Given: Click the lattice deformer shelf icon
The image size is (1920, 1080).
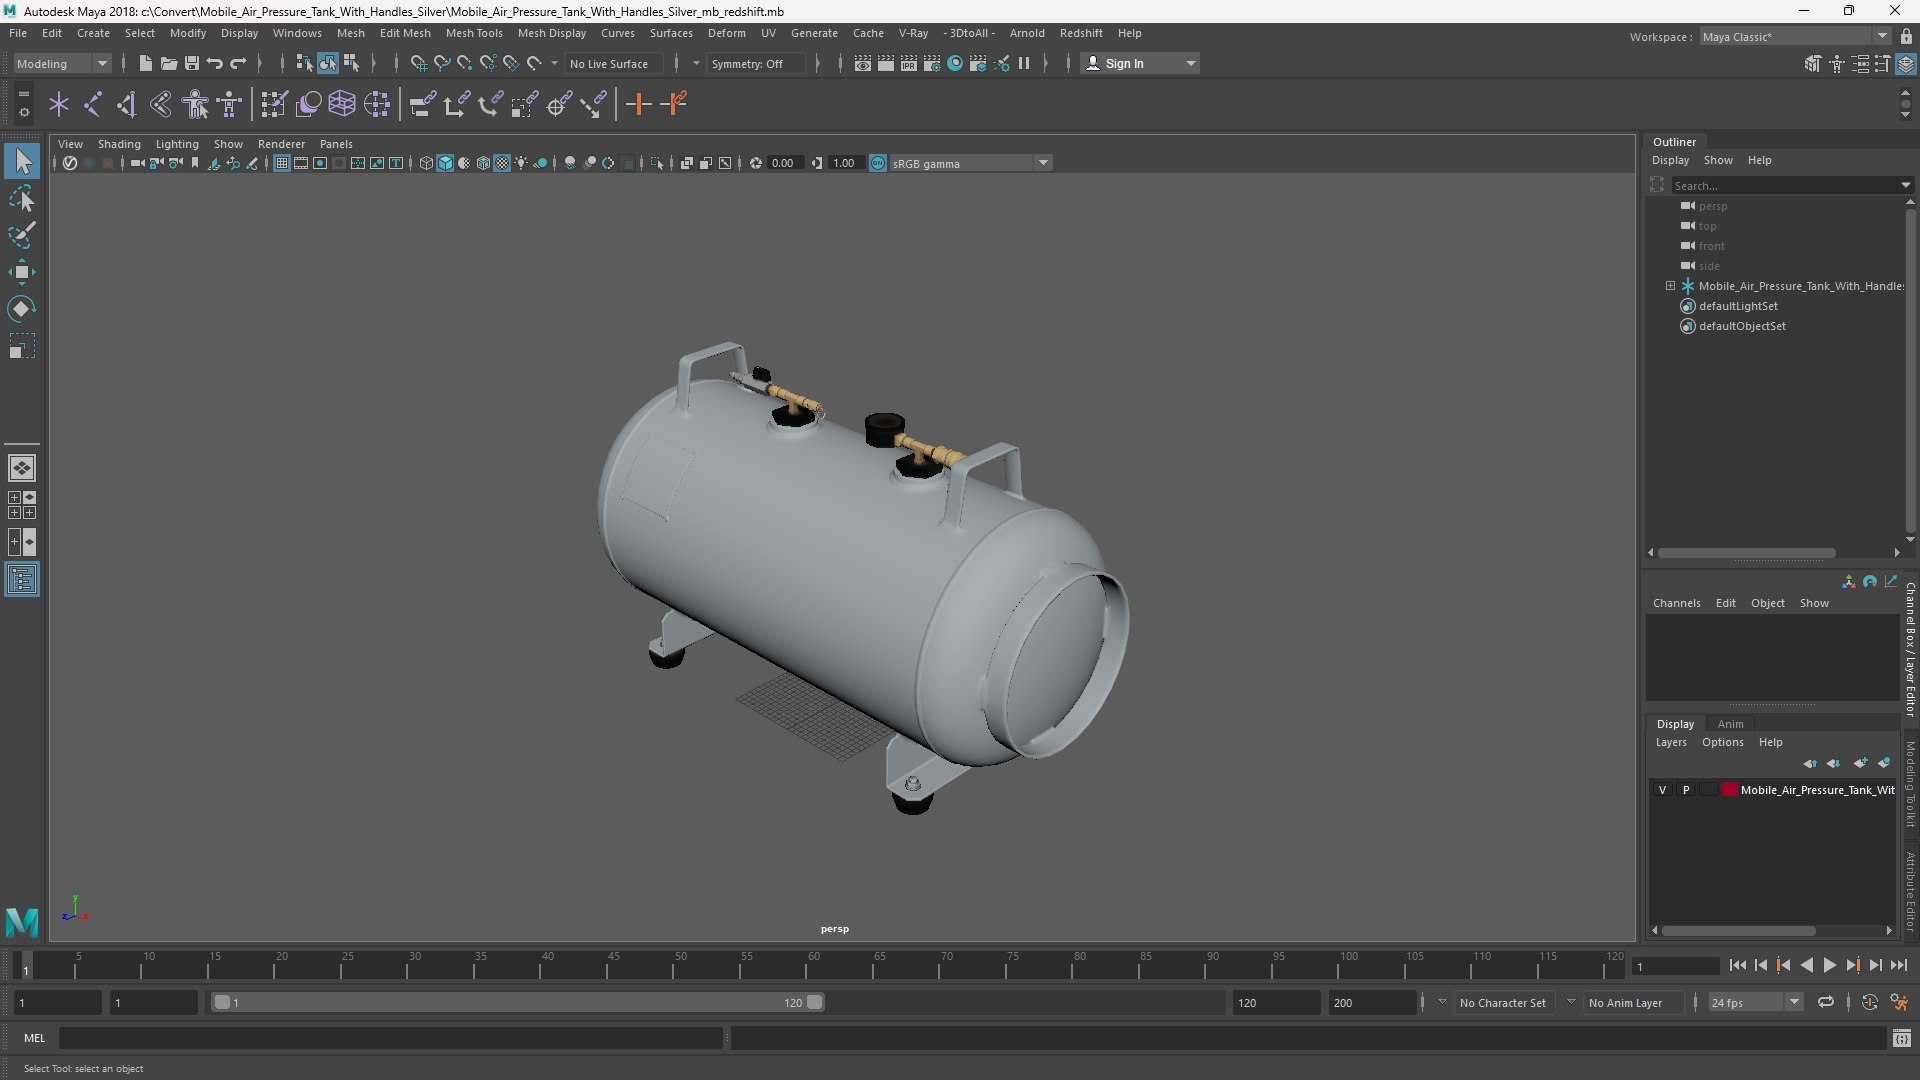Looking at the screenshot, I should [342, 104].
